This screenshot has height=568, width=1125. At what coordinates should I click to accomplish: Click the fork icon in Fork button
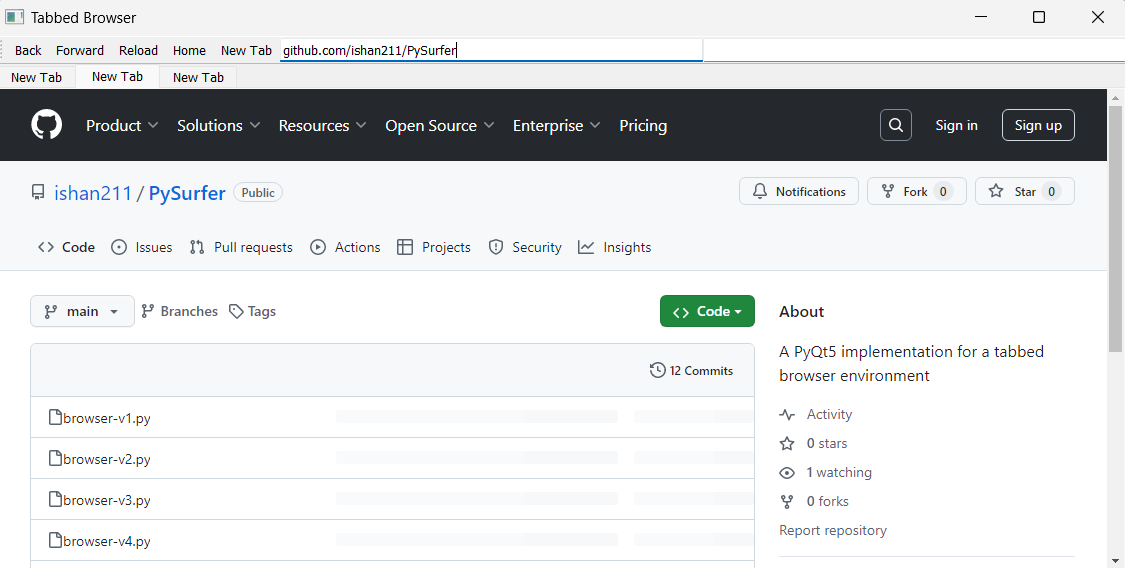(x=888, y=191)
